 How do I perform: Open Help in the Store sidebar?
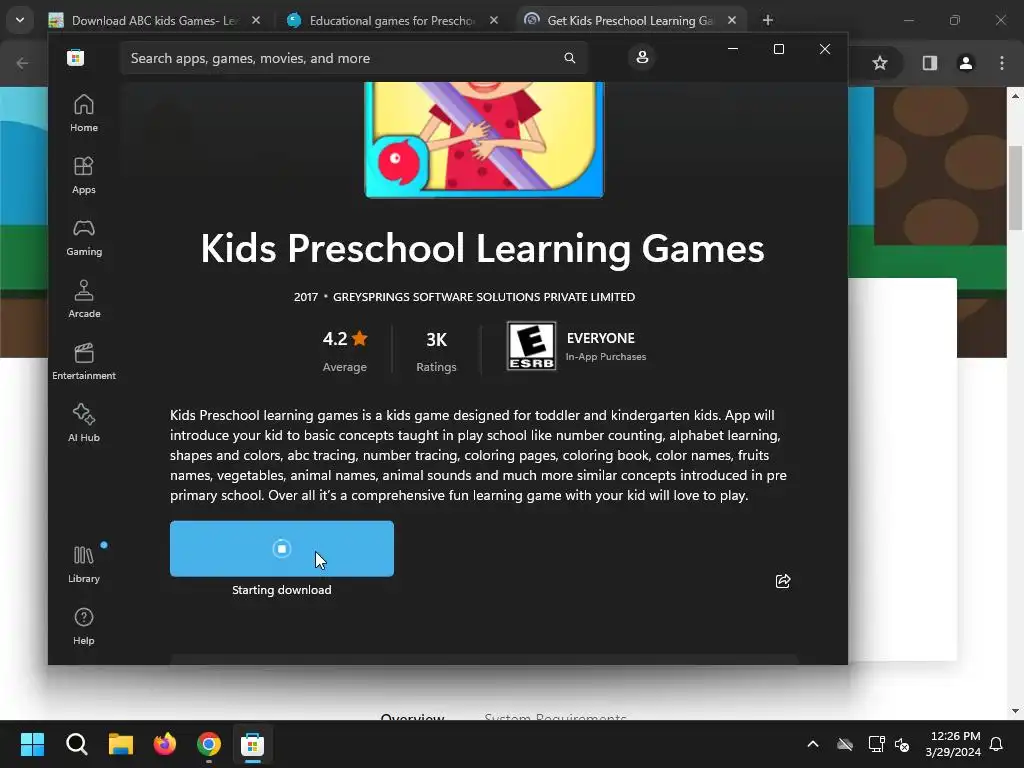(x=84, y=626)
